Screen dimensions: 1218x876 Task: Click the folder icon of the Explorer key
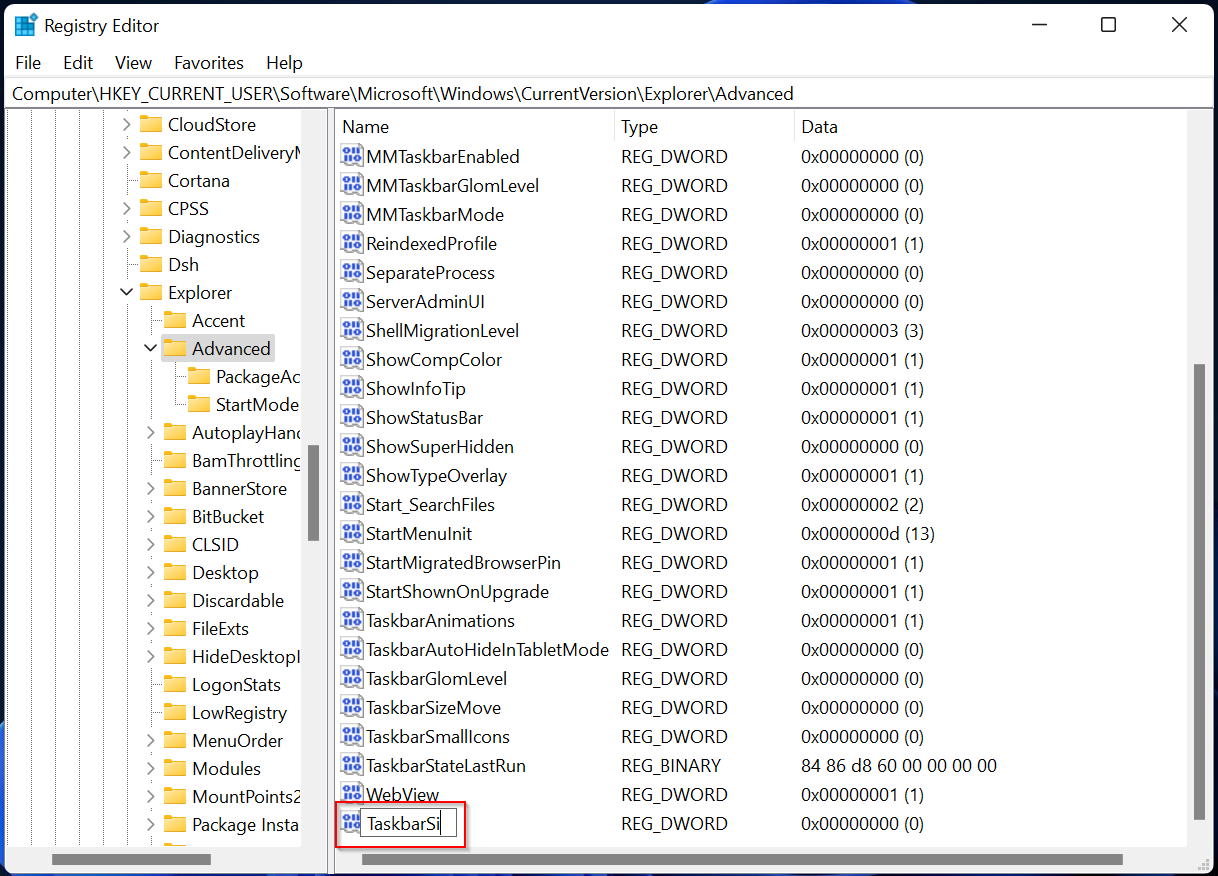(151, 292)
